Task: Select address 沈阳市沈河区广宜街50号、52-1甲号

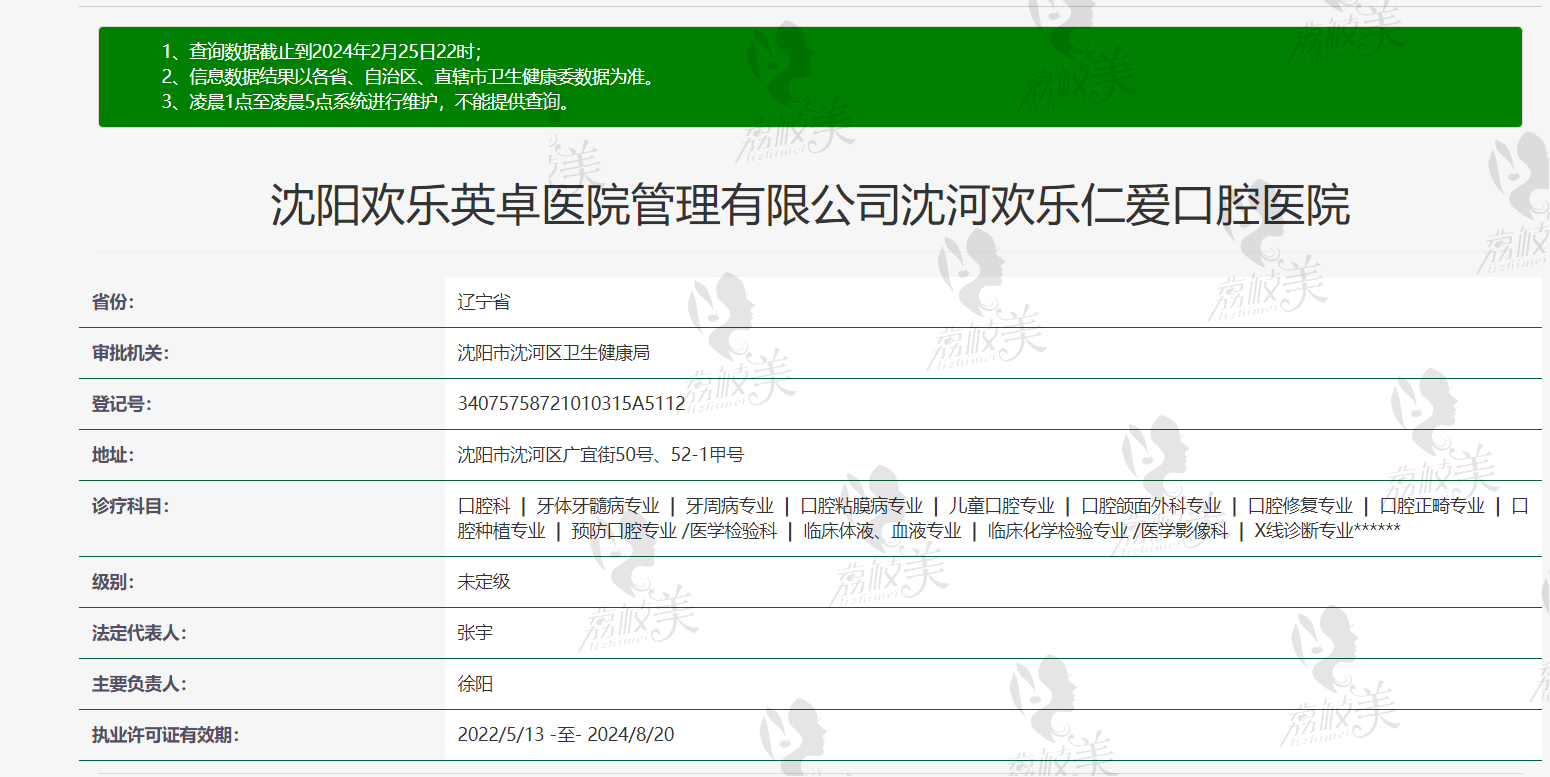Action: point(601,455)
